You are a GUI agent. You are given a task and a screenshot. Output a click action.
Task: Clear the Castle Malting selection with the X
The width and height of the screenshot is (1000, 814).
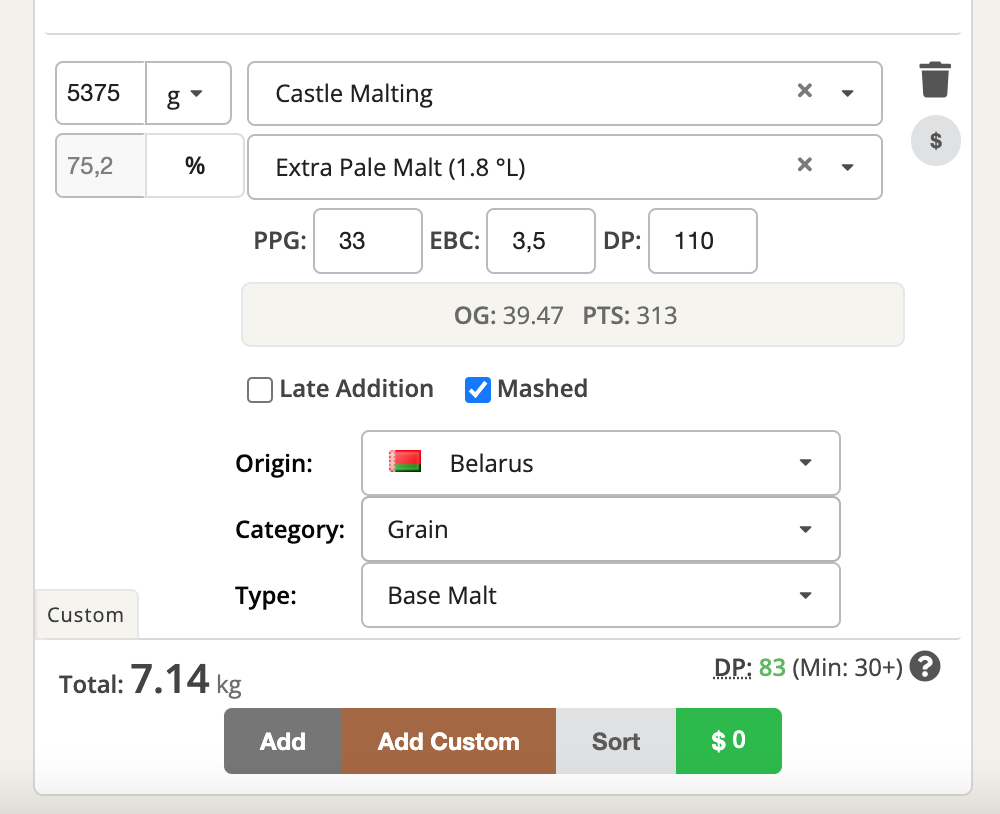coord(804,92)
